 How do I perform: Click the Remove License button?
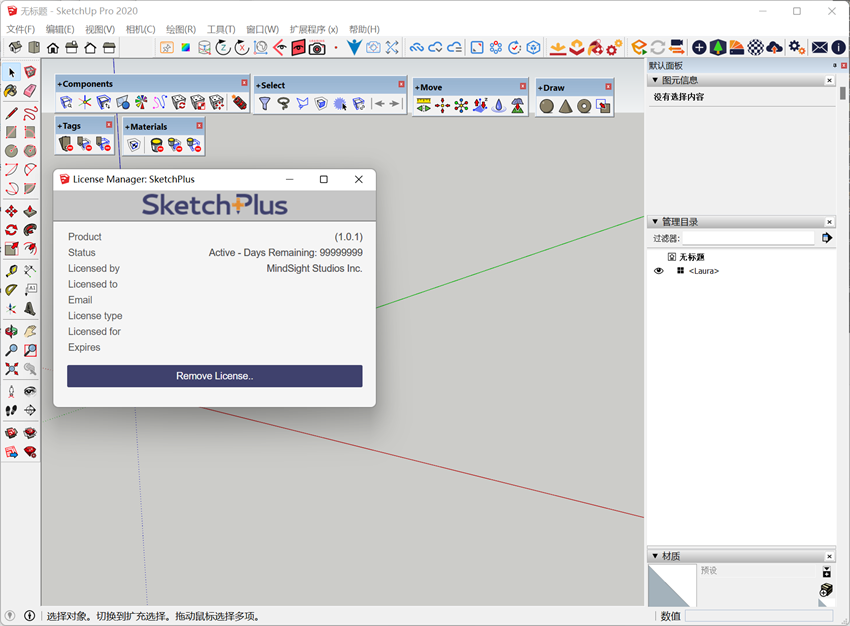point(215,376)
